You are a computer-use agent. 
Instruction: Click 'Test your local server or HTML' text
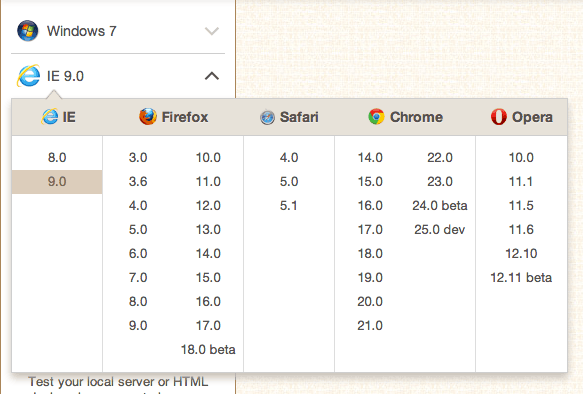click(118, 382)
